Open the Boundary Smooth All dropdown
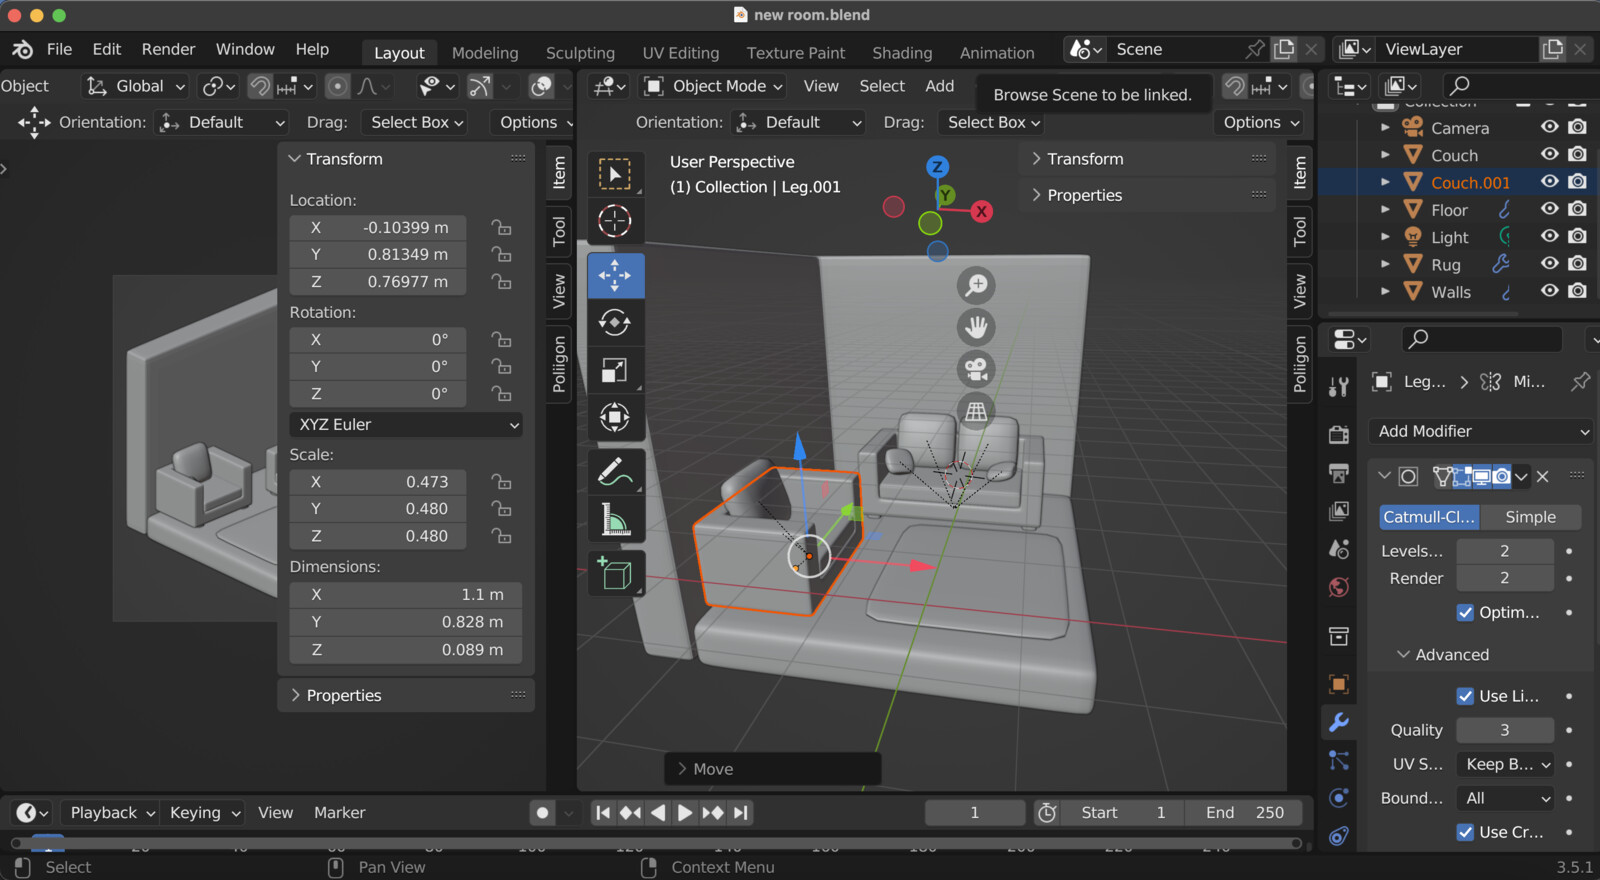The height and width of the screenshot is (880, 1600). [x=1506, y=798]
